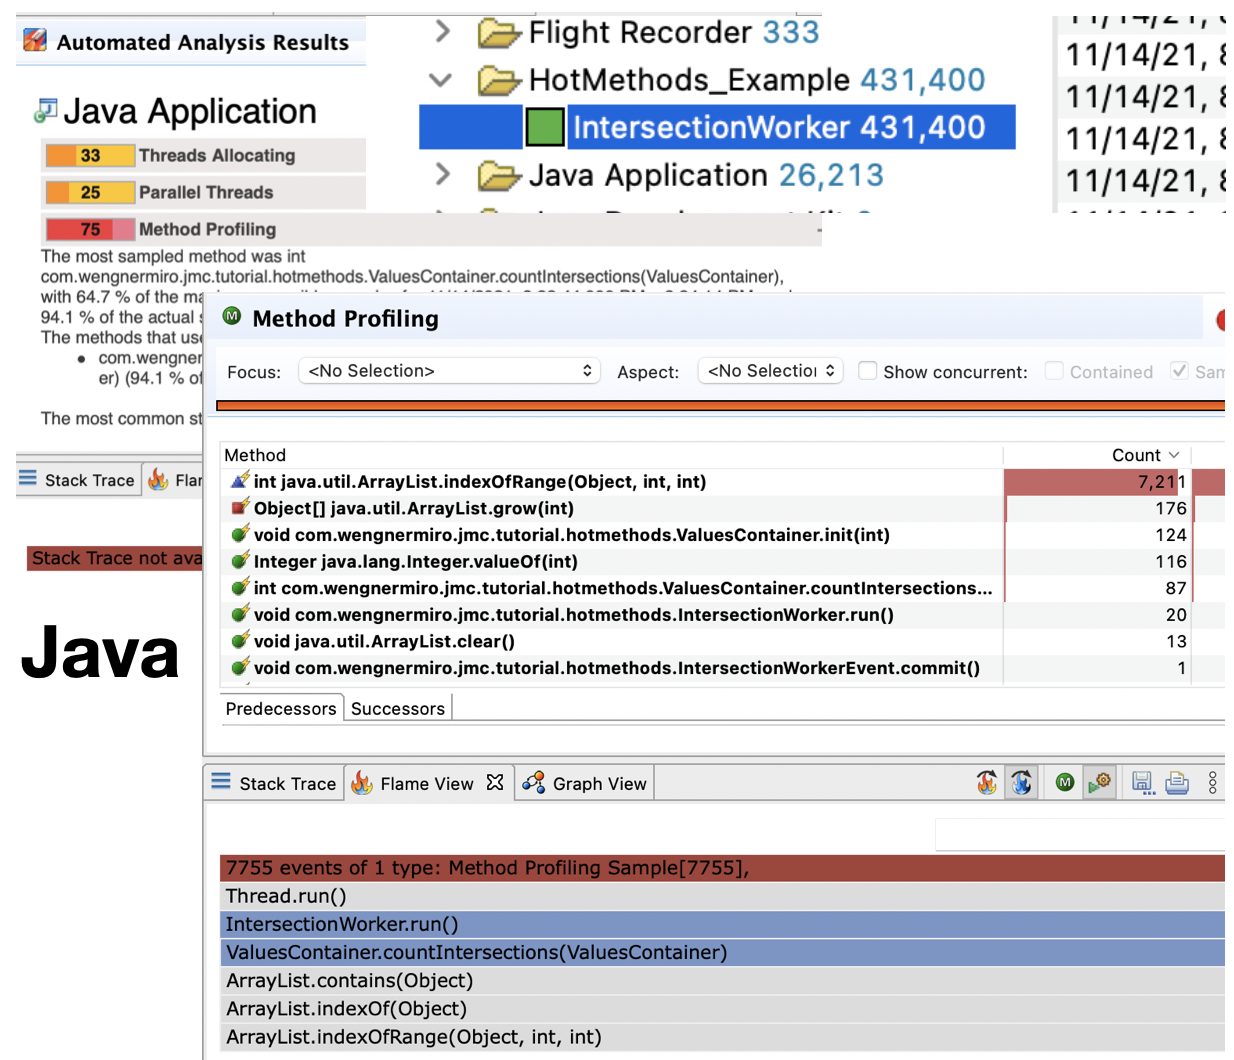Open the Focus selection dropdown
The image size is (1234, 1060).
tap(449, 370)
